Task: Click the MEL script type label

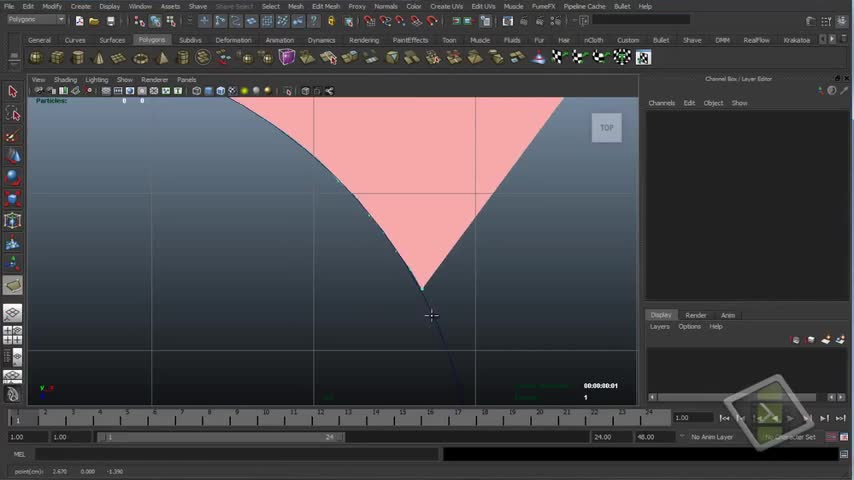Action: tap(20, 454)
